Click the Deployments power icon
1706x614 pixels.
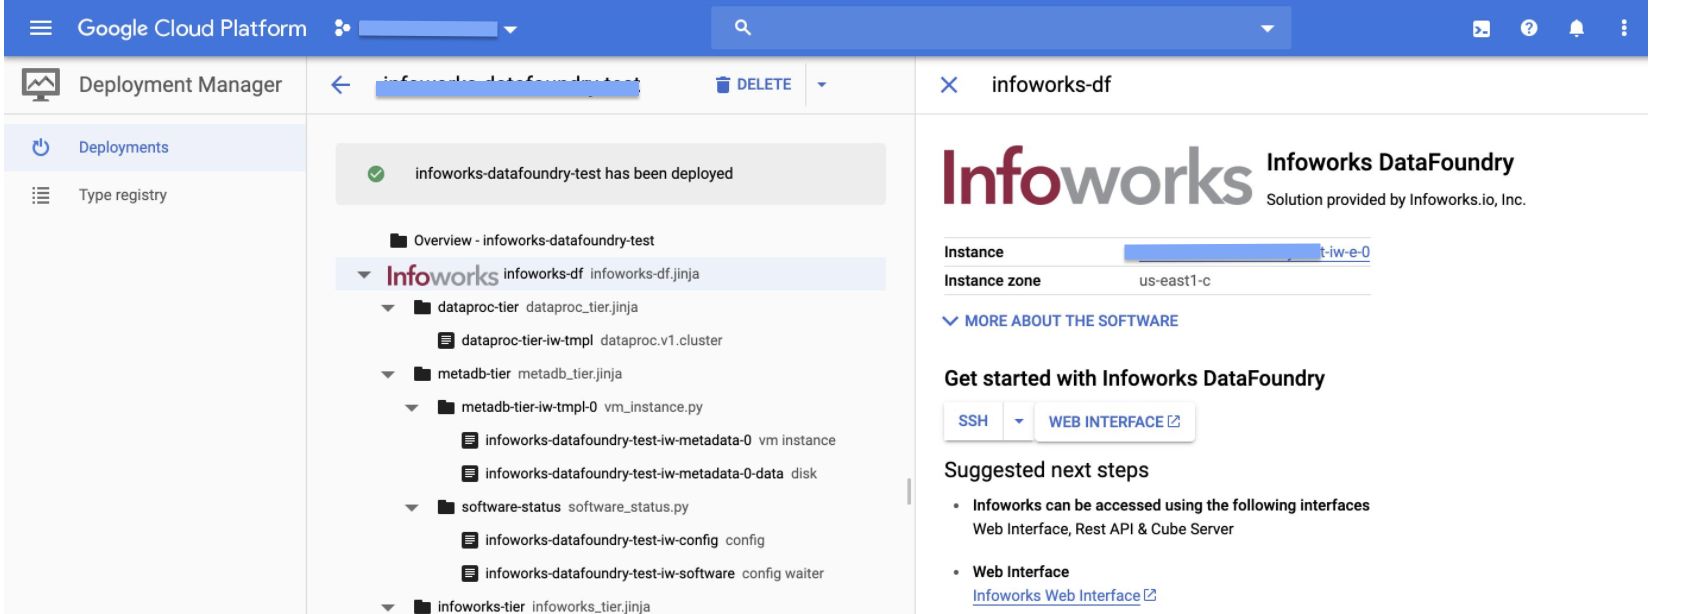tap(41, 147)
